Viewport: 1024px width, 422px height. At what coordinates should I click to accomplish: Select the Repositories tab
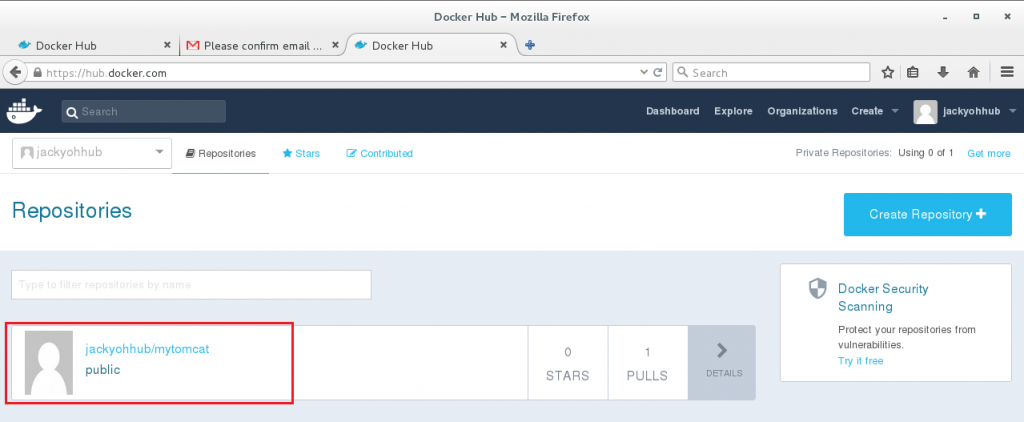coord(221,154)
